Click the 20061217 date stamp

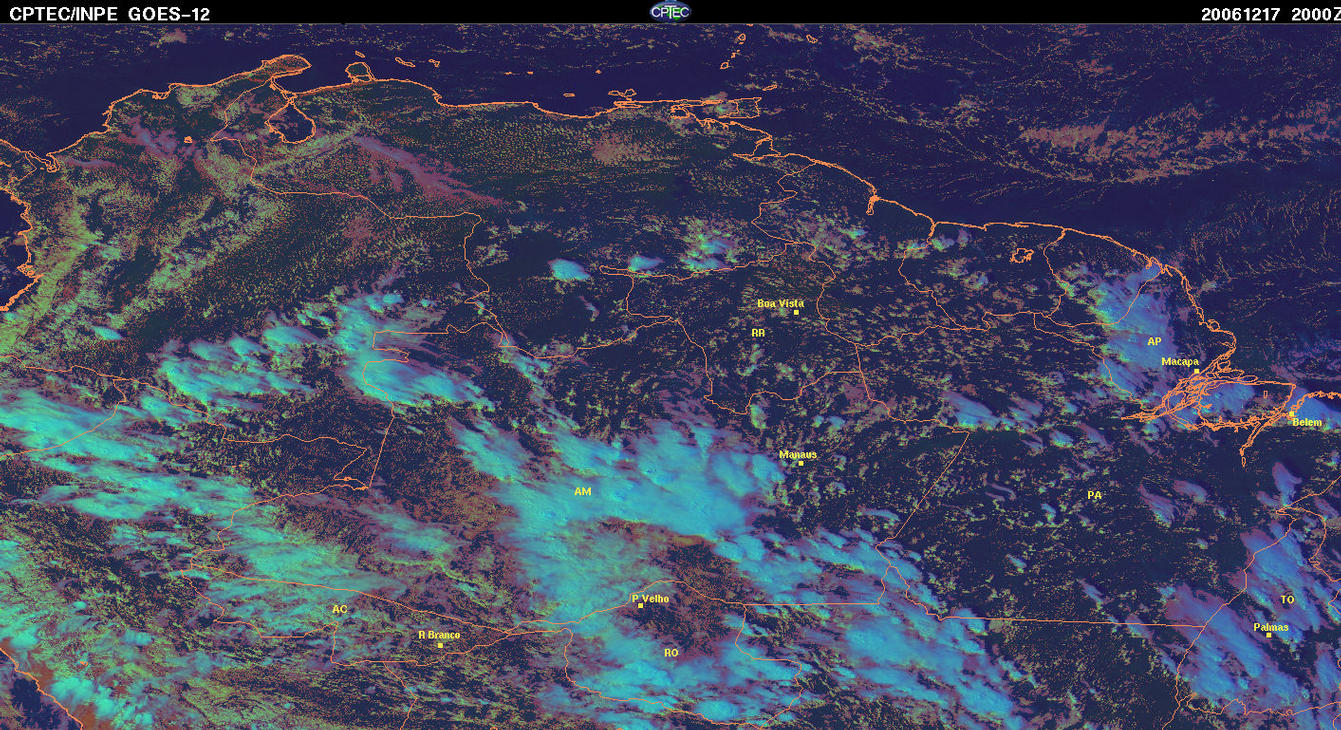tap(1240, 14)
